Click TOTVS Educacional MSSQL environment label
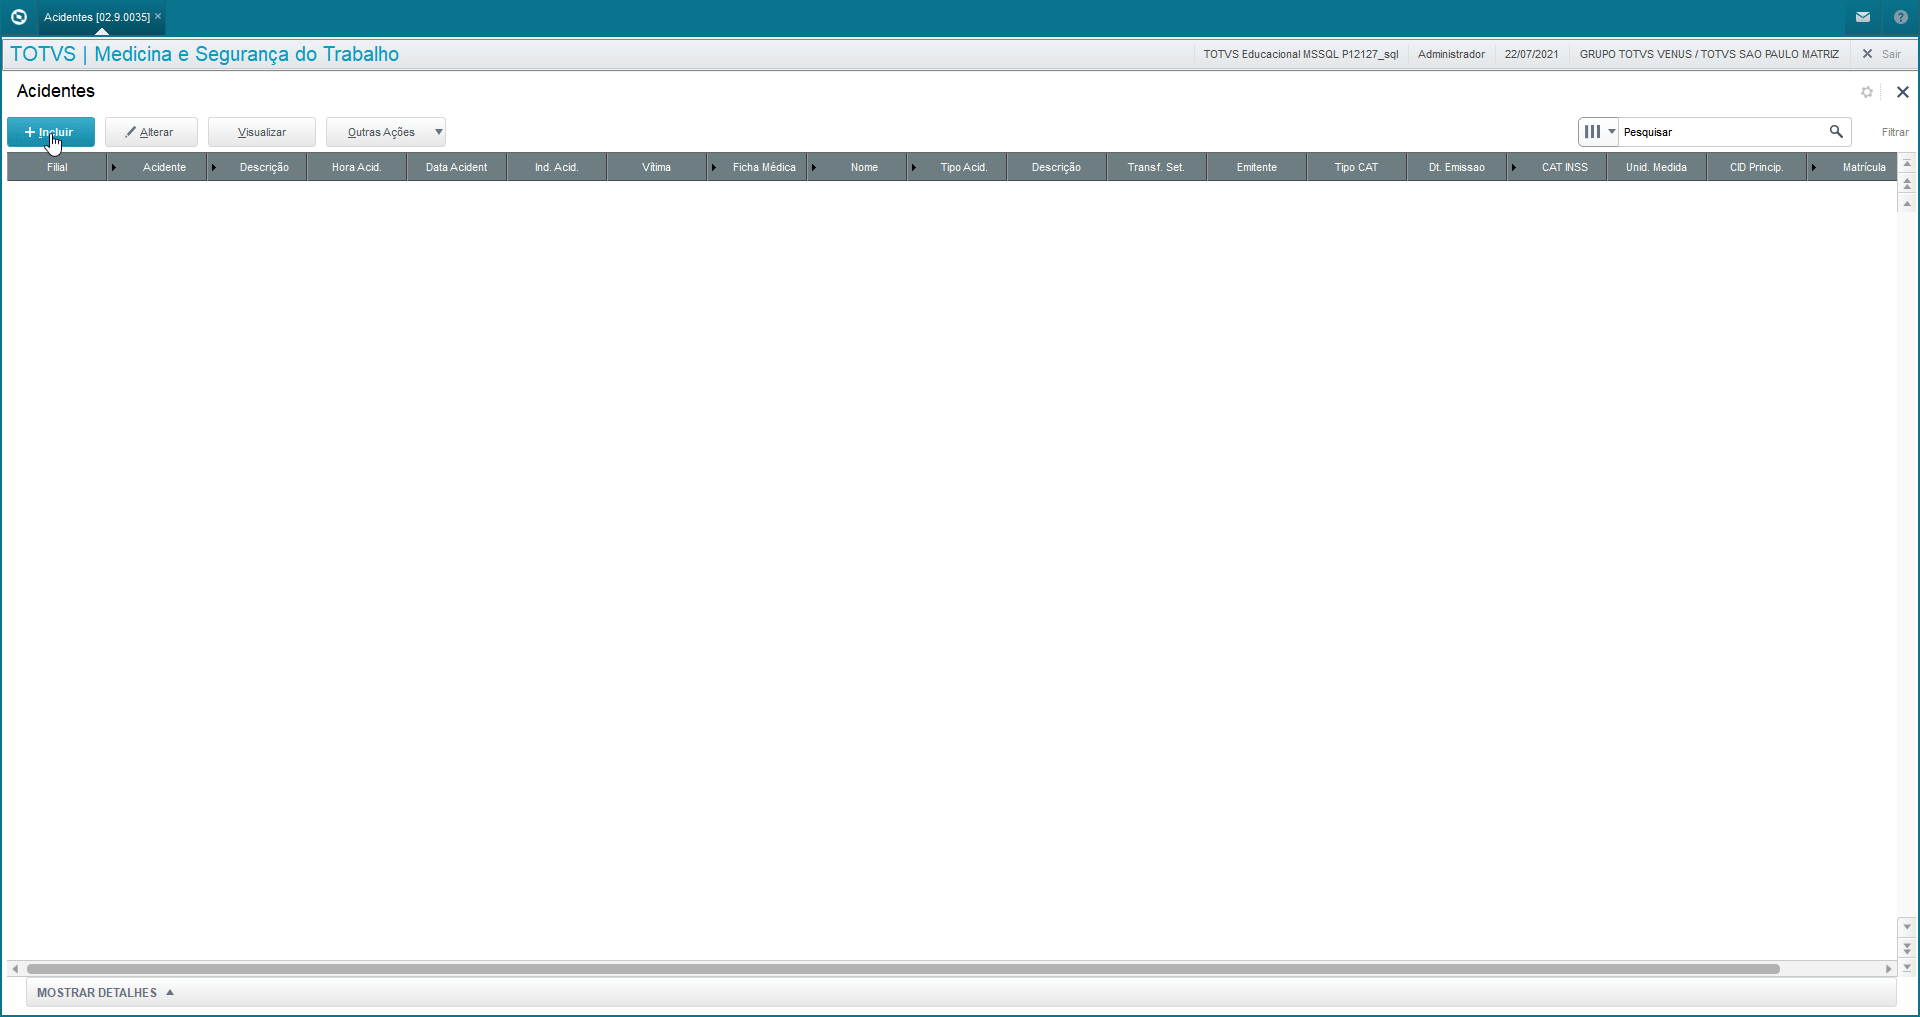Image resolution: width=1920 pixels, height=1017 pixels. pos(1301,54)
